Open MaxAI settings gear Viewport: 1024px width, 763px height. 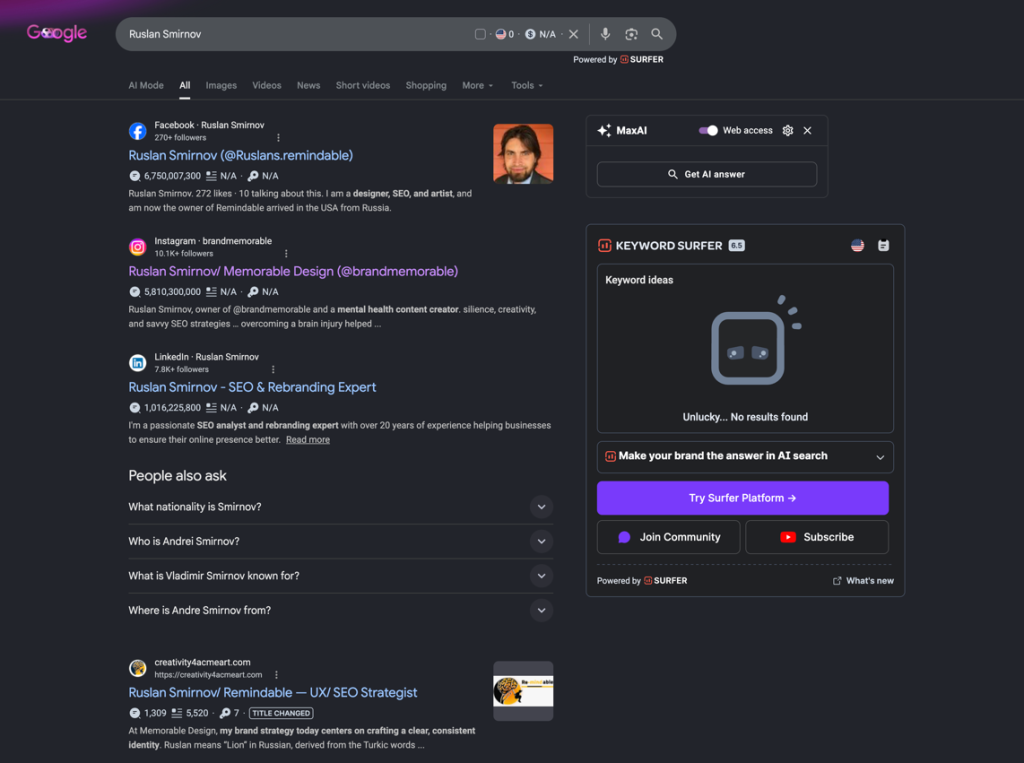pos(788,131)
